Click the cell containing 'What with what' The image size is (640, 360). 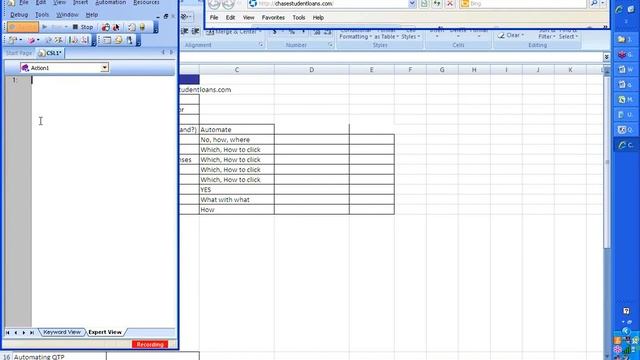click(237, 200)
